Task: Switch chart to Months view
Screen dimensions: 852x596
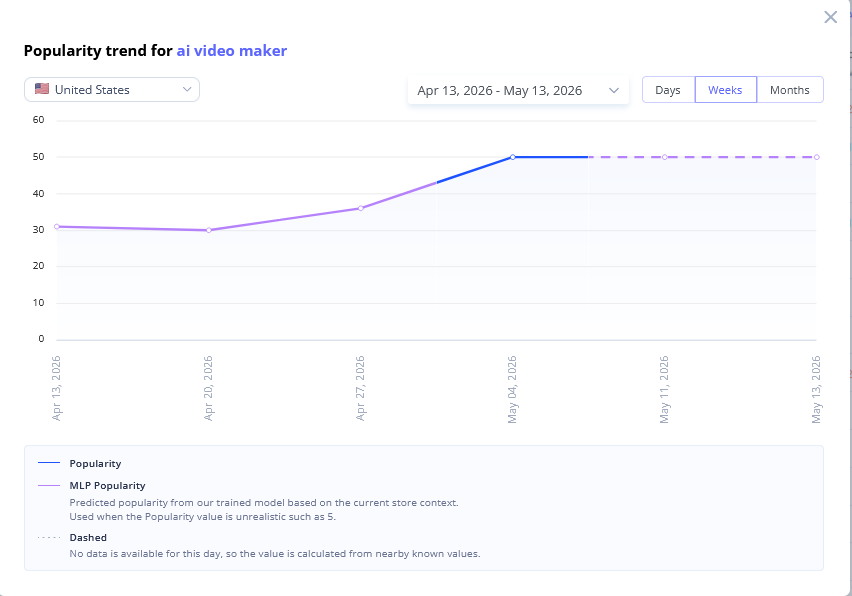Action: [x=790, y=90]
